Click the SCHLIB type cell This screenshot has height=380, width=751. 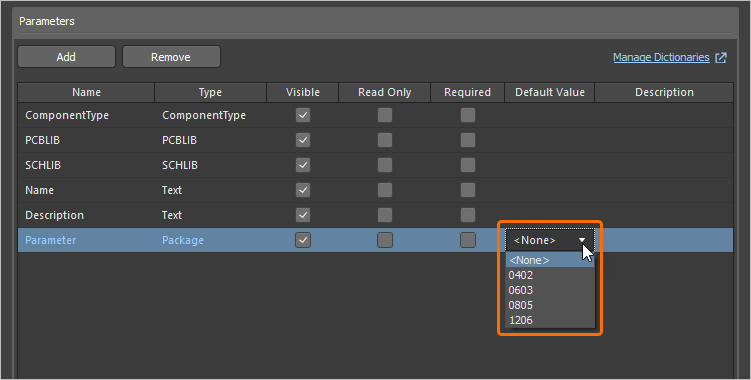tap(210, 165)
